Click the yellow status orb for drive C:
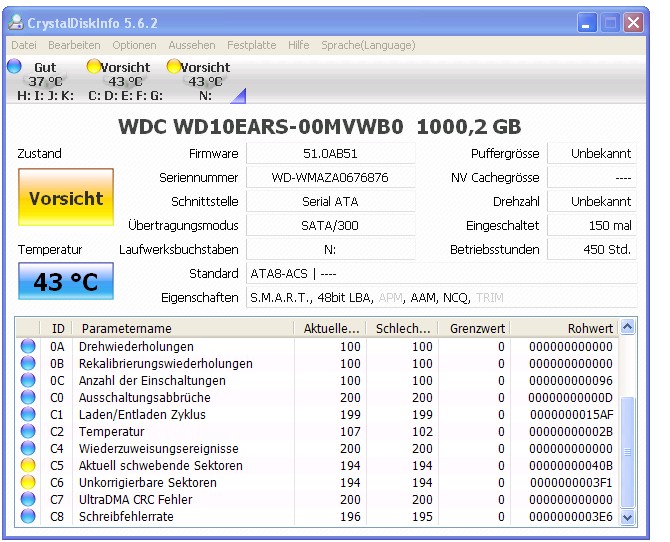The height and width of the screenshot is (542, 670). (94, 66)
